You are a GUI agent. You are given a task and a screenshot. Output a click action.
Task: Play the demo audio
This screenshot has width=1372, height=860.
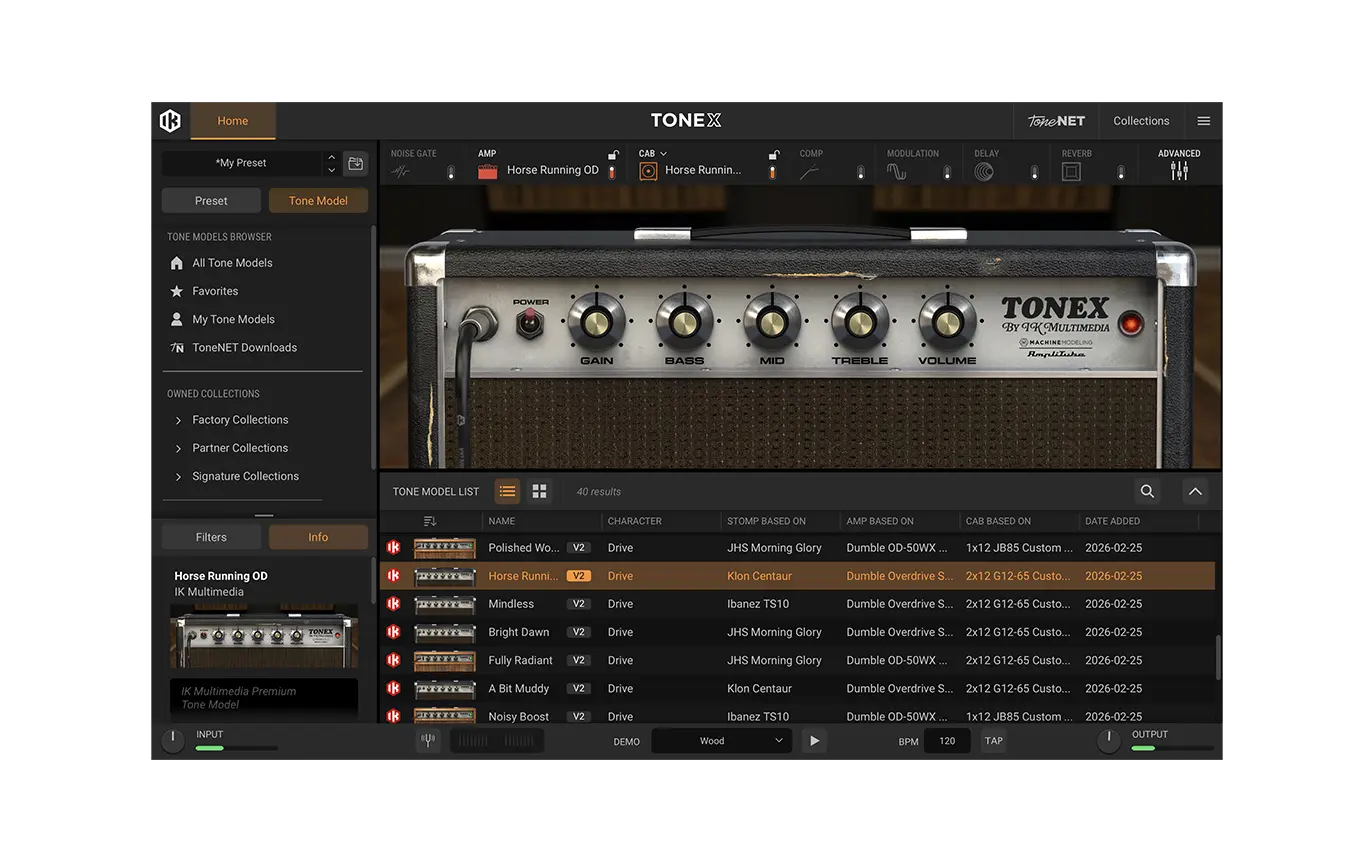814,741
